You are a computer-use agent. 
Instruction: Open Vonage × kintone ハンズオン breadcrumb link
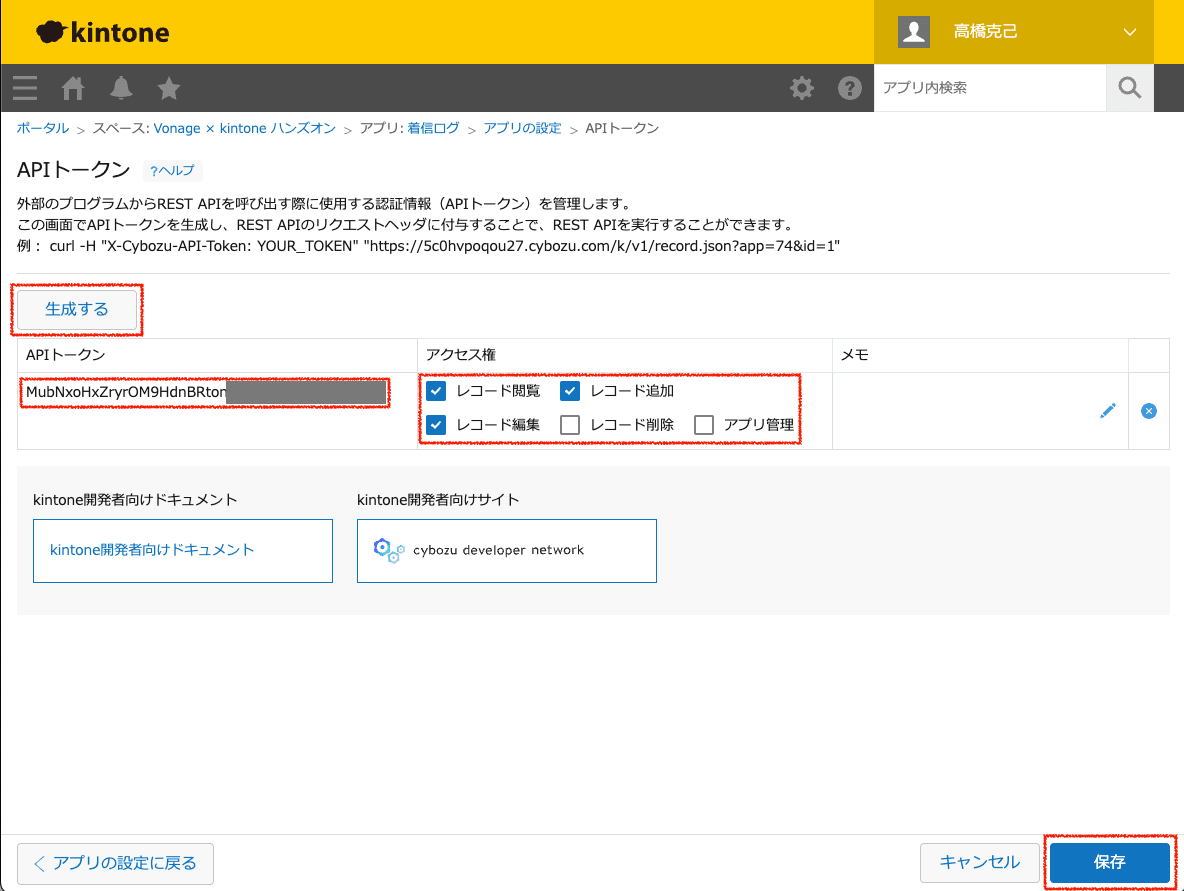[x=245, y=128]
